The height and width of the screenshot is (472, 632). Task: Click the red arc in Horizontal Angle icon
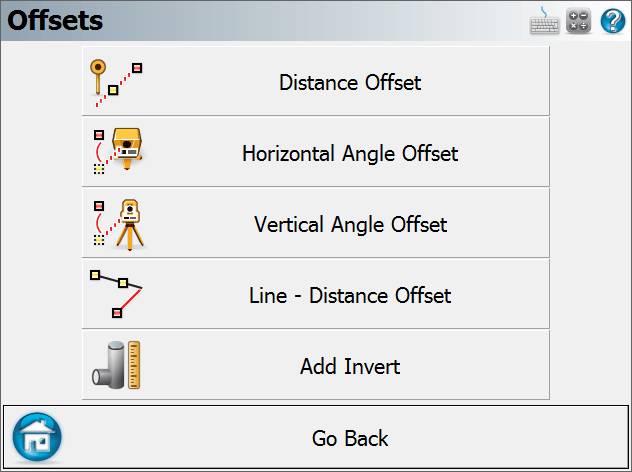[98, 152]
